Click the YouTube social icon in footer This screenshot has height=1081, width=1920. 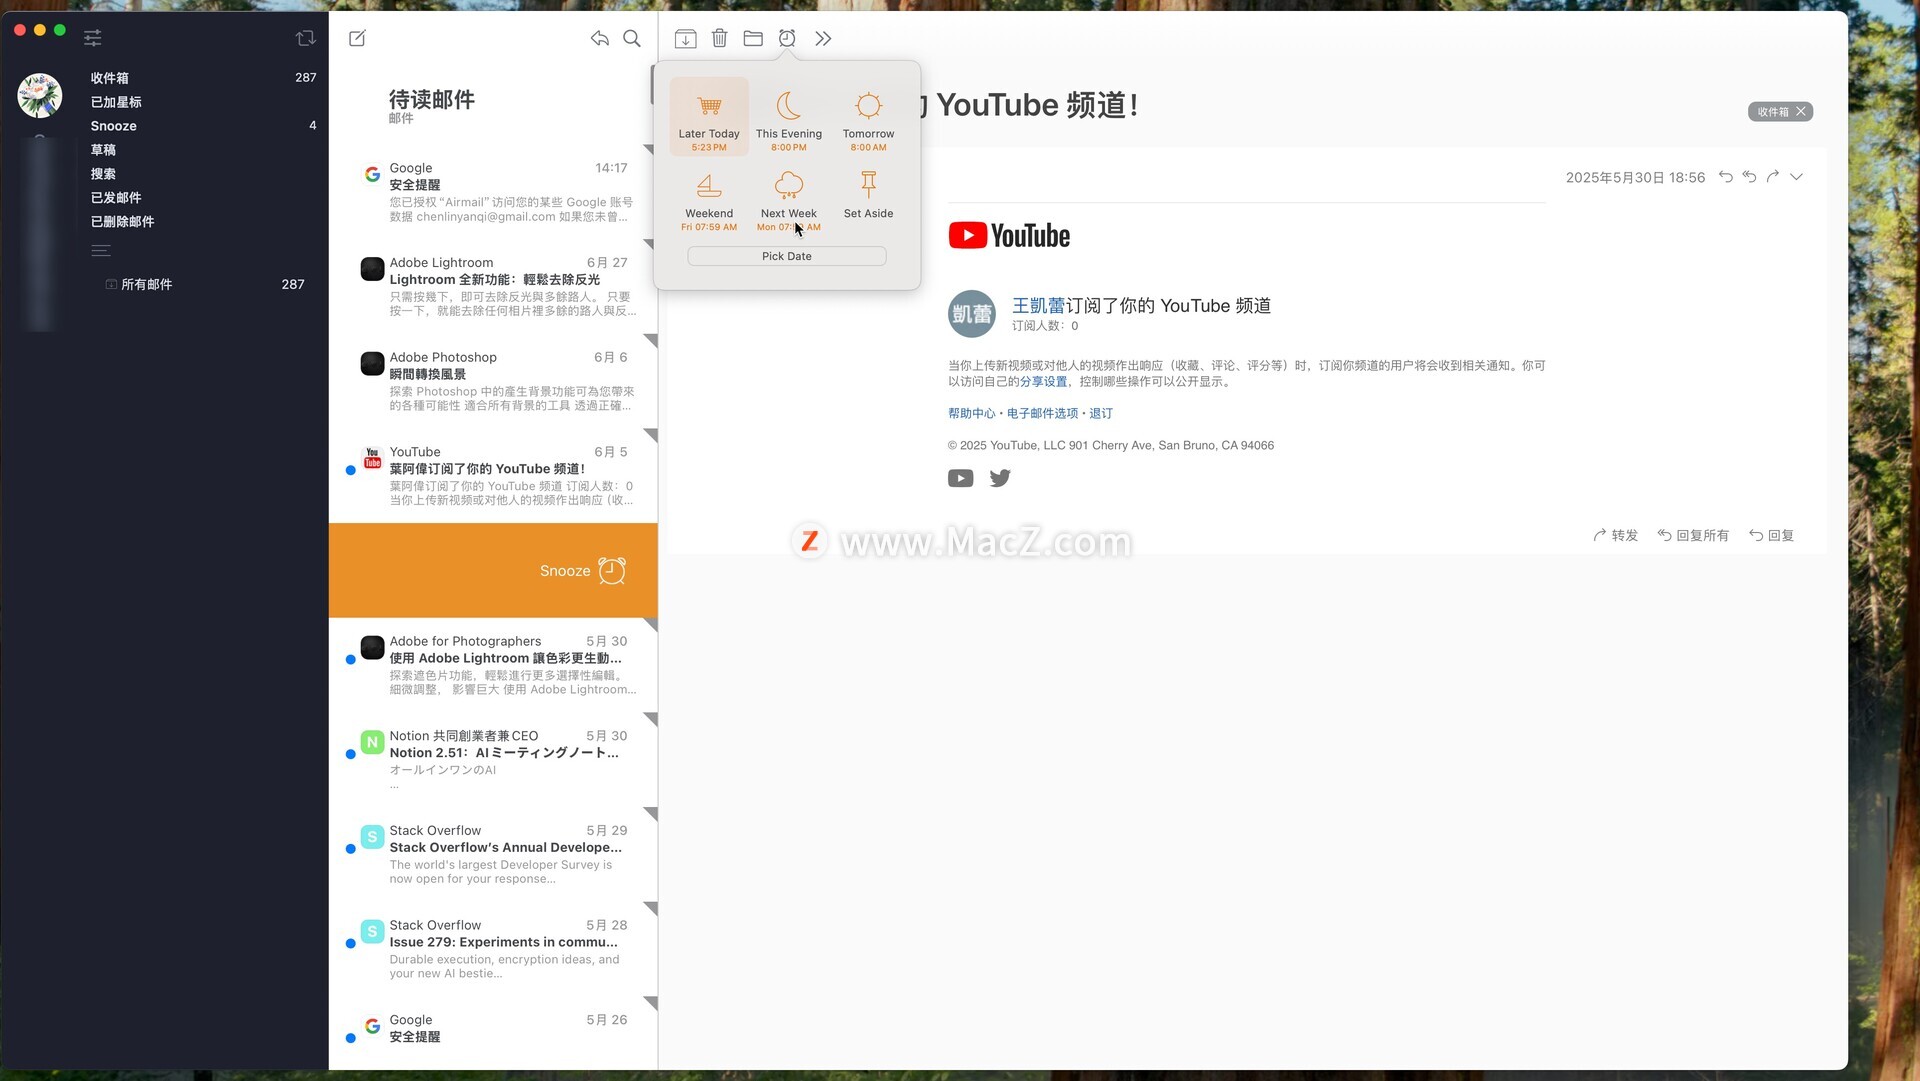click(960, 478)
